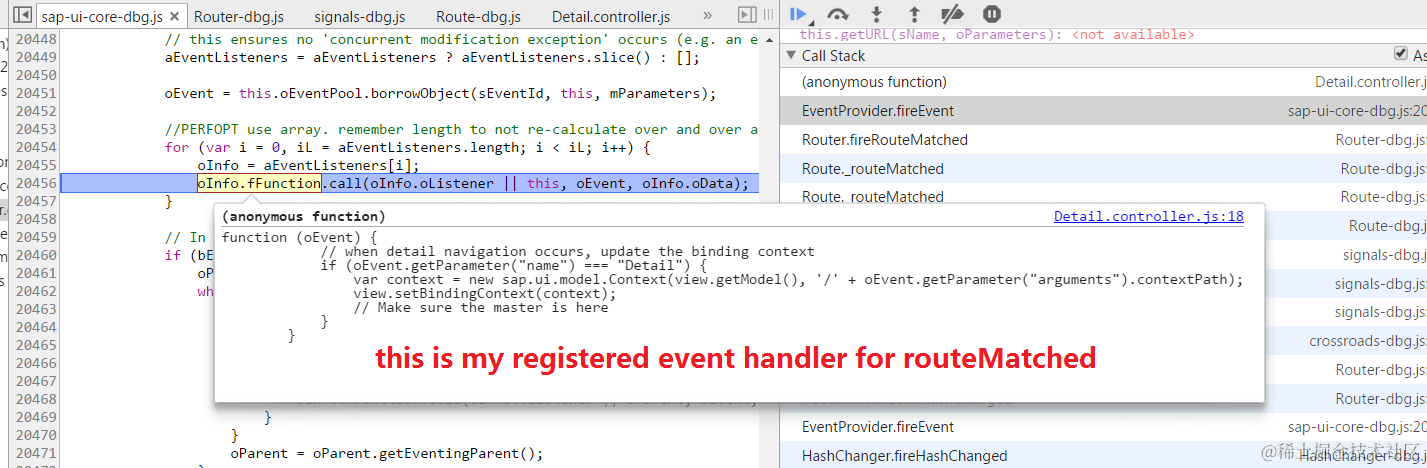
Task: Select the first Route._routeMatched stack frame
Action: pyautogui.click(x=1103, y=168)
